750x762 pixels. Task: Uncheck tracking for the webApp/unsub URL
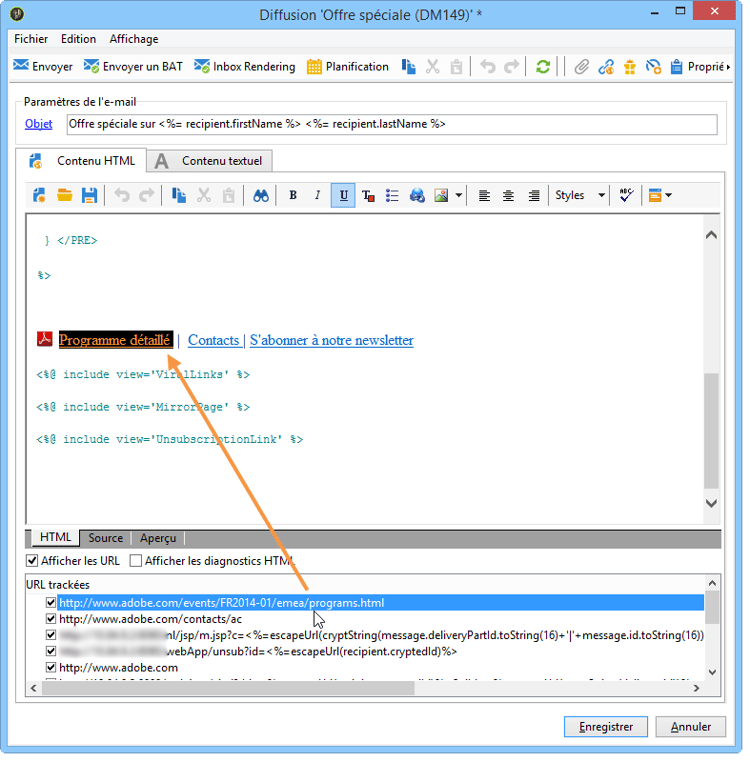(51, 651)
